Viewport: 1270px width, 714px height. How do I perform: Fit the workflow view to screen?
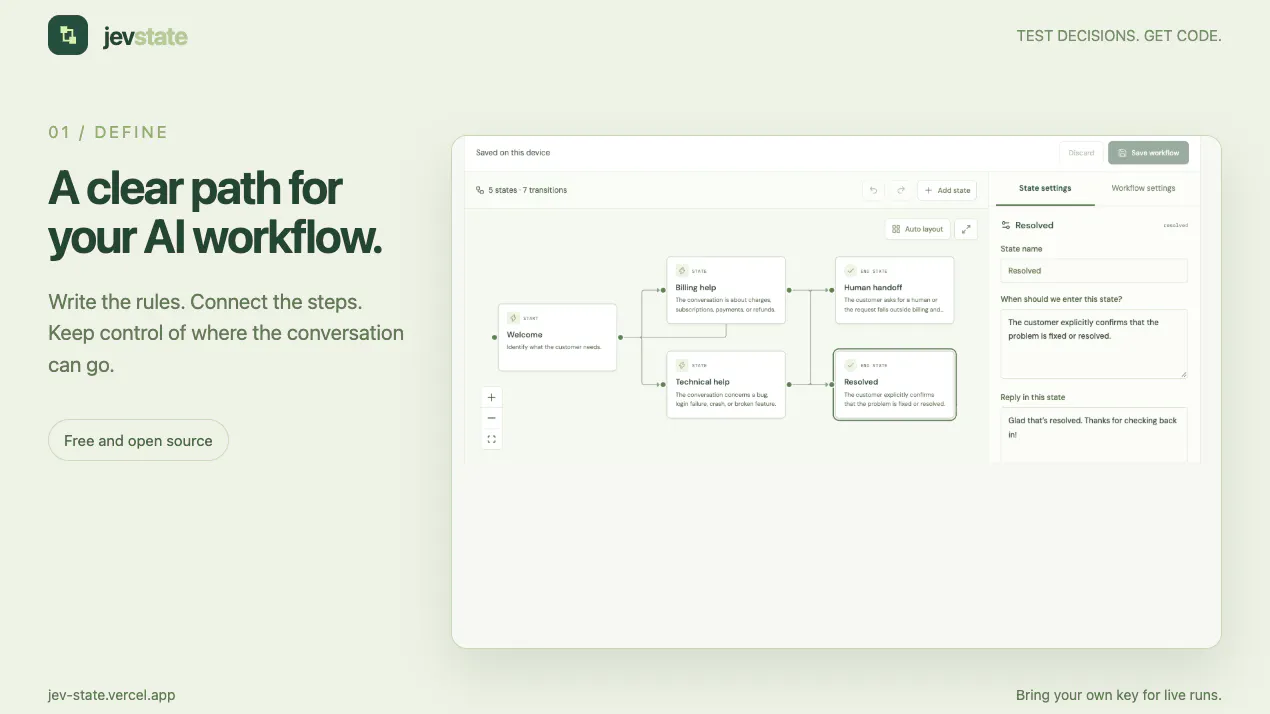(491, 439)
